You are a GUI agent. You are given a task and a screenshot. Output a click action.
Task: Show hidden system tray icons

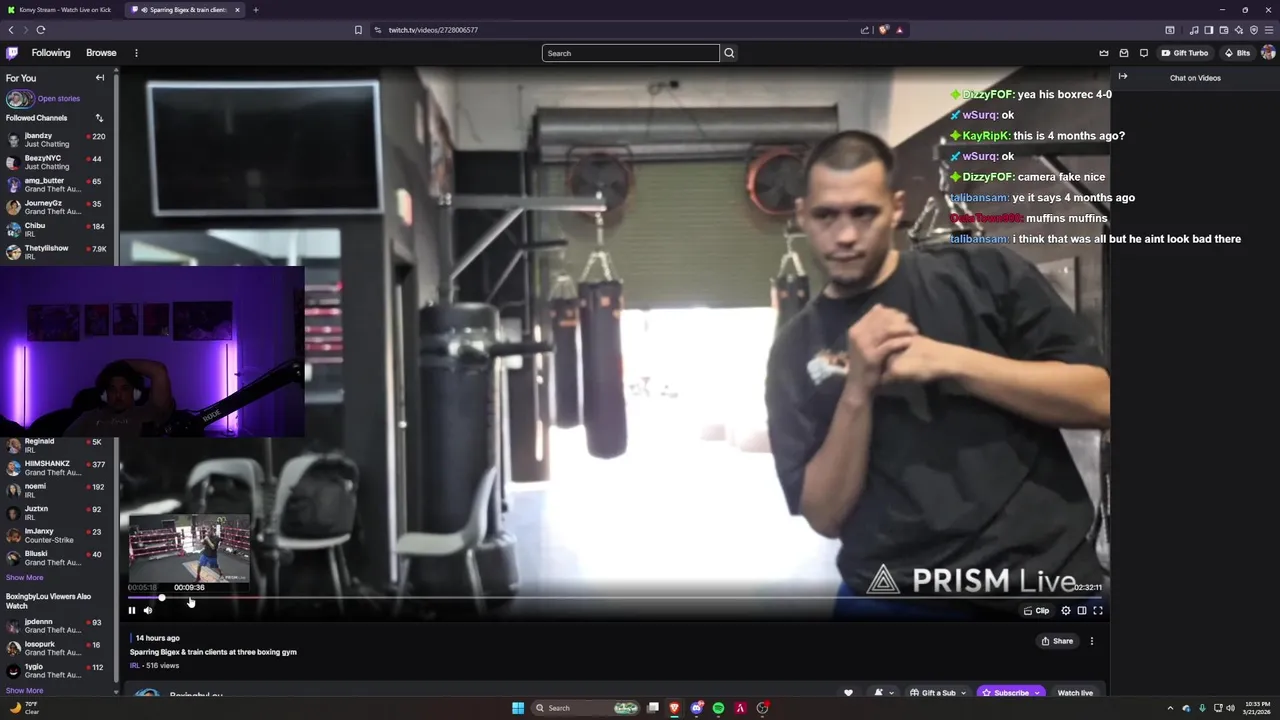click(1171, 708)
